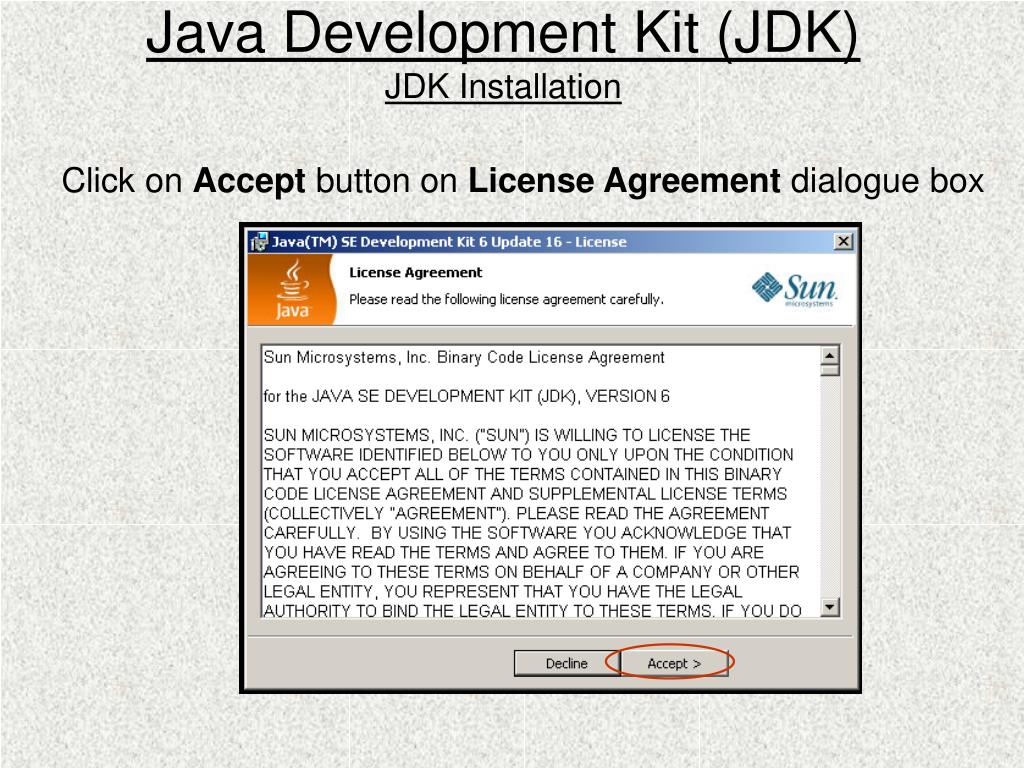Click the line starting 'THAT YOU ACCEPT ALL'
Screen dimensions: 1024x768
coord(522,474)
